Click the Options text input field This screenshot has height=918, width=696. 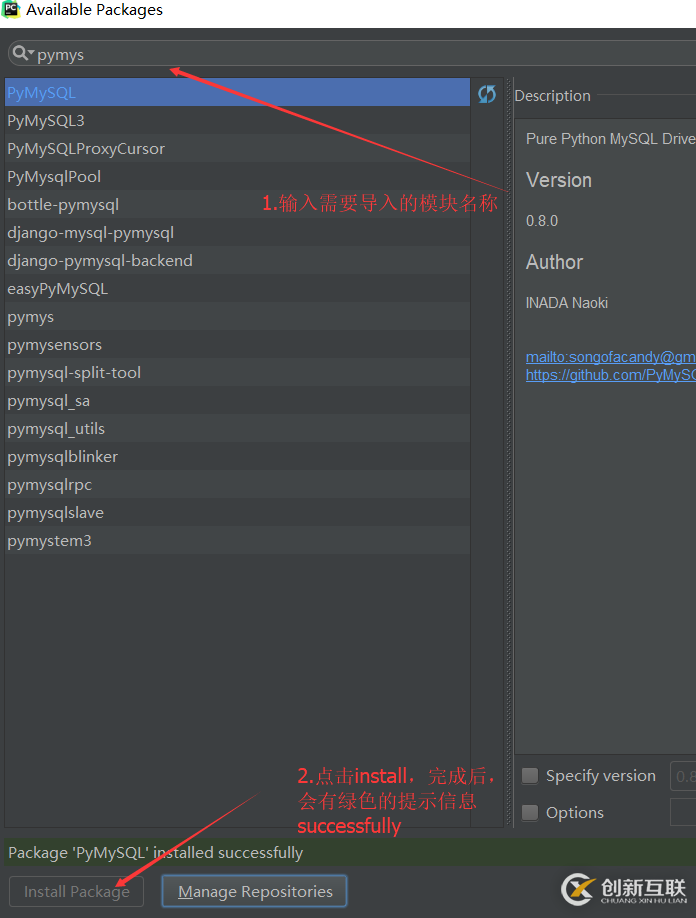pyautogui.click(x=683, y=812)
